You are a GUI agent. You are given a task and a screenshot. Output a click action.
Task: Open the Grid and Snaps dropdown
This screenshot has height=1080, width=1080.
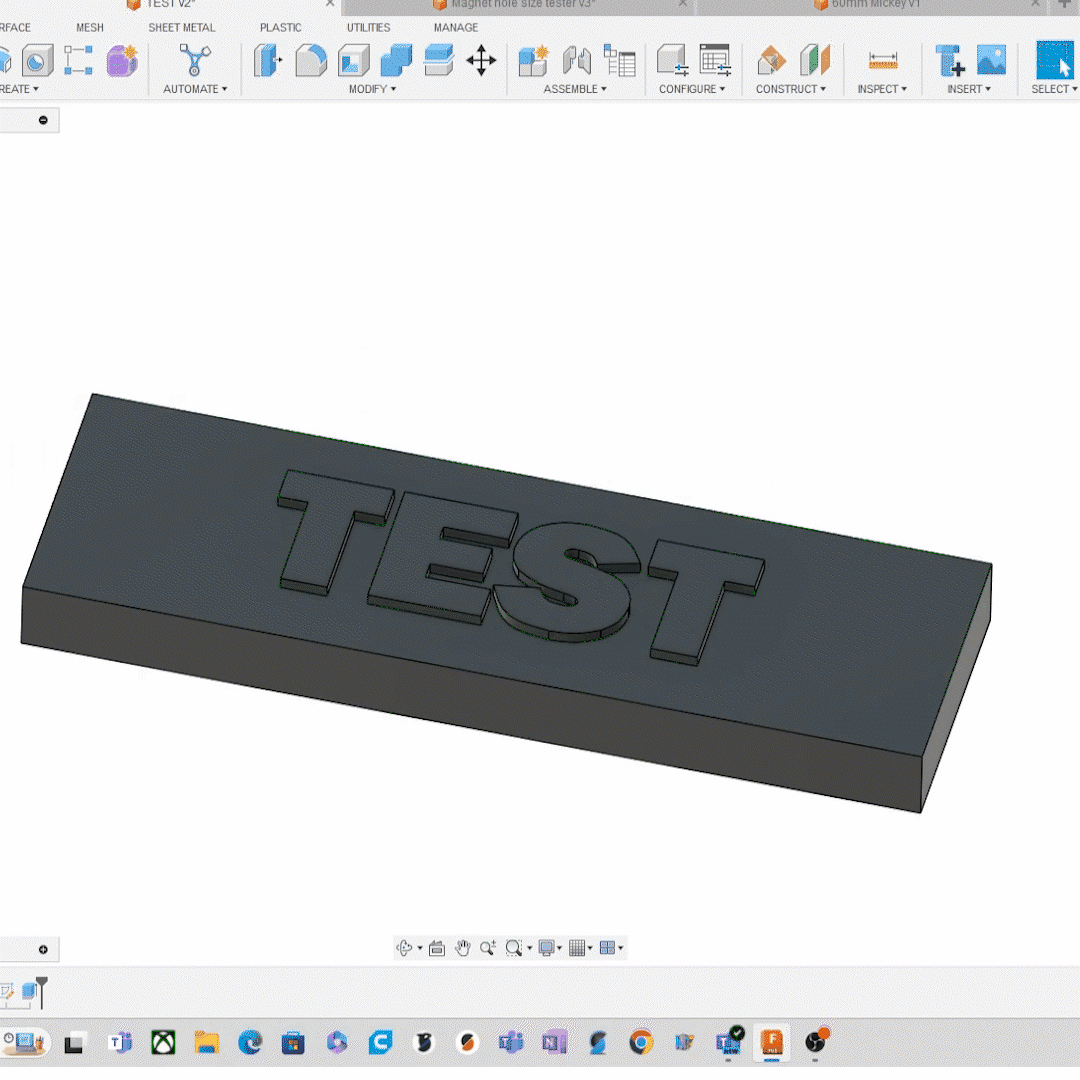pos(580,948)
